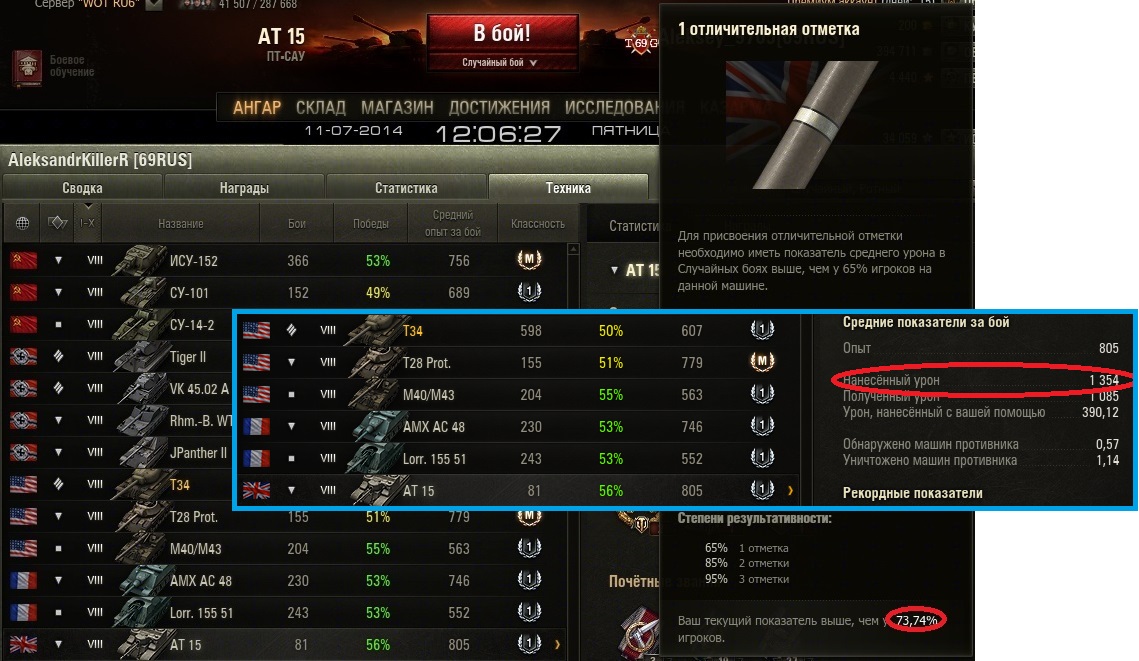The width and height of the screenshot is (1139, 661).
Task: Expand the AT 15 row arrow chevron
Action: (x=557, y=644)
